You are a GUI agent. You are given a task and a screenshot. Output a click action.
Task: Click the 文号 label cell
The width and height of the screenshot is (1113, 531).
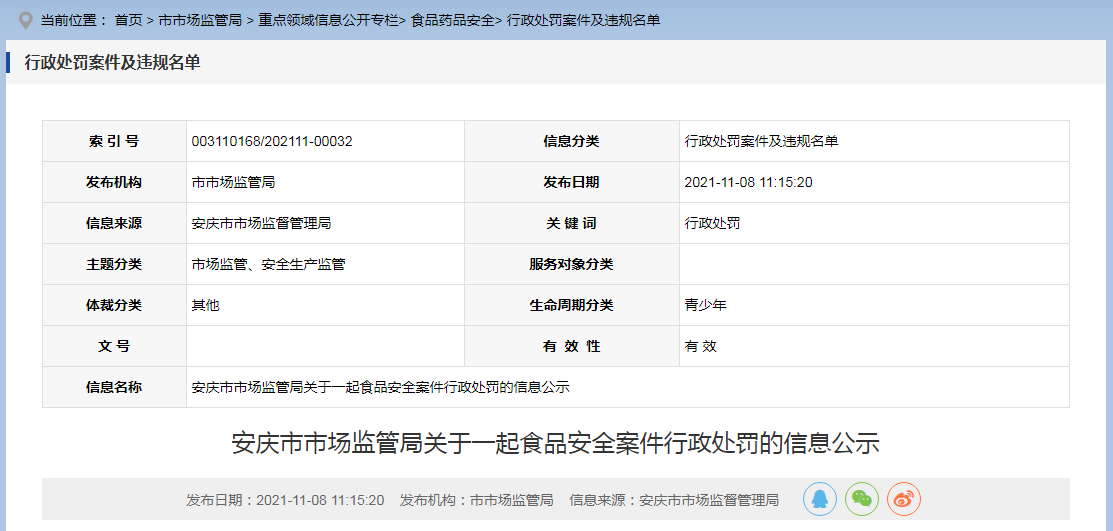pyautogui.click(x=114, y=346)
